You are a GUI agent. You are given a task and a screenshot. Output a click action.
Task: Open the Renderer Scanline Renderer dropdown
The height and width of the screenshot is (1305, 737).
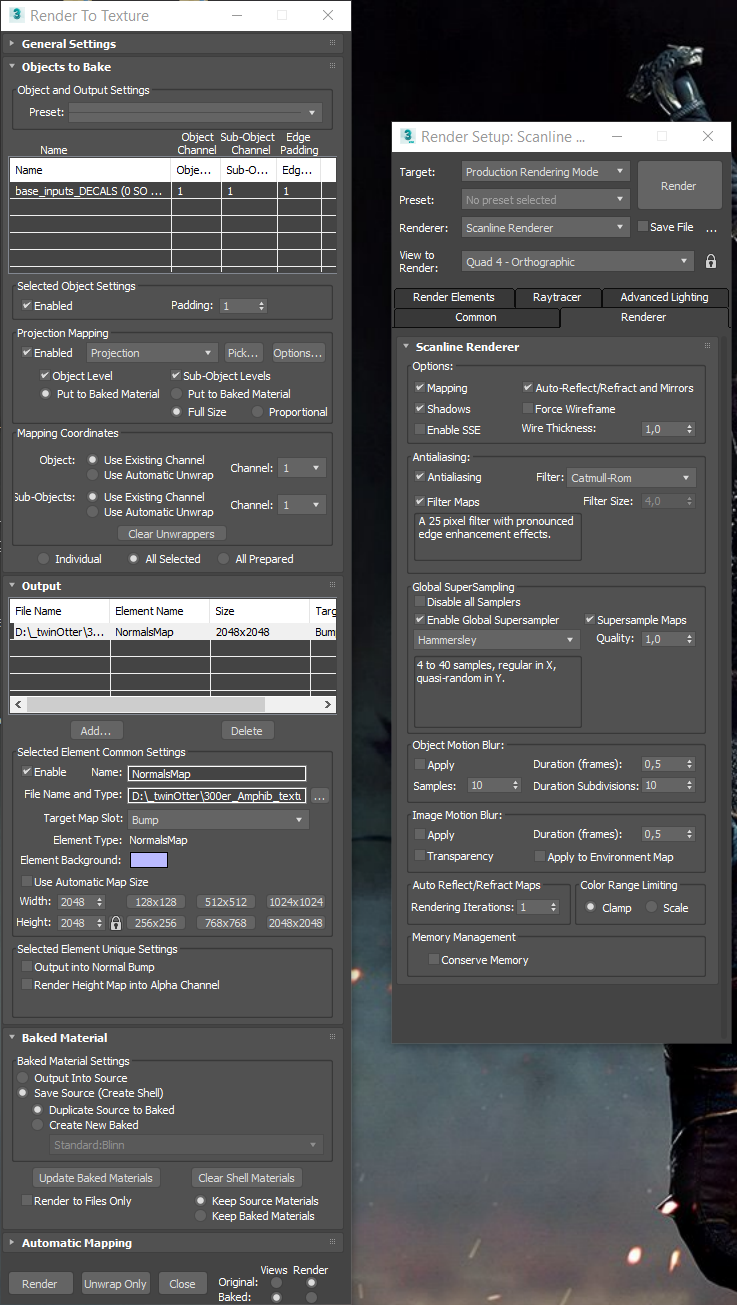coord(546,228)
